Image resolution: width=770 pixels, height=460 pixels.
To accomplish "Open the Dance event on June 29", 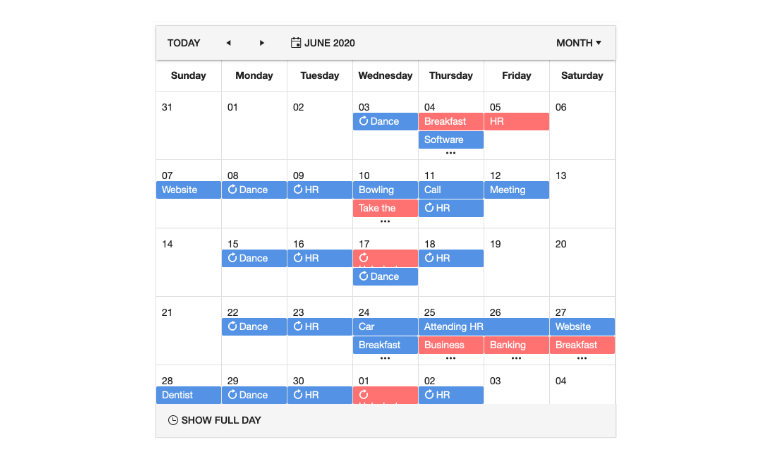I will pos(254,395).
